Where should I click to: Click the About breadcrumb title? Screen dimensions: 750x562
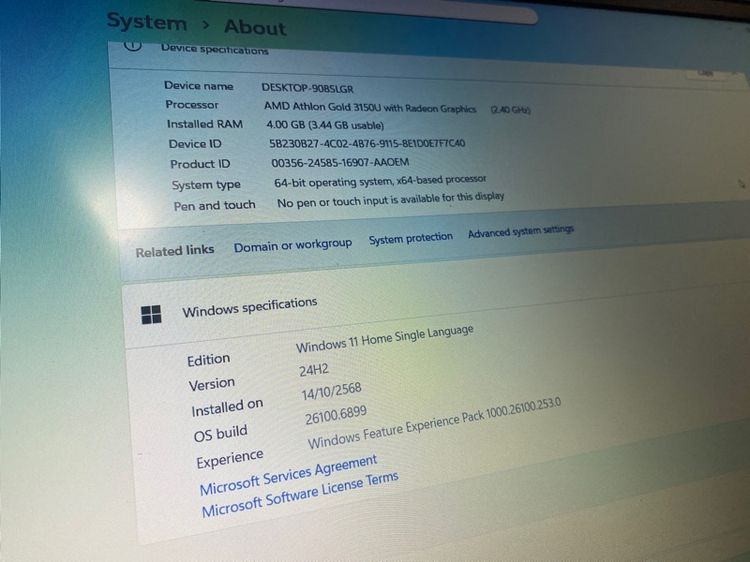(x=255, y=27)
